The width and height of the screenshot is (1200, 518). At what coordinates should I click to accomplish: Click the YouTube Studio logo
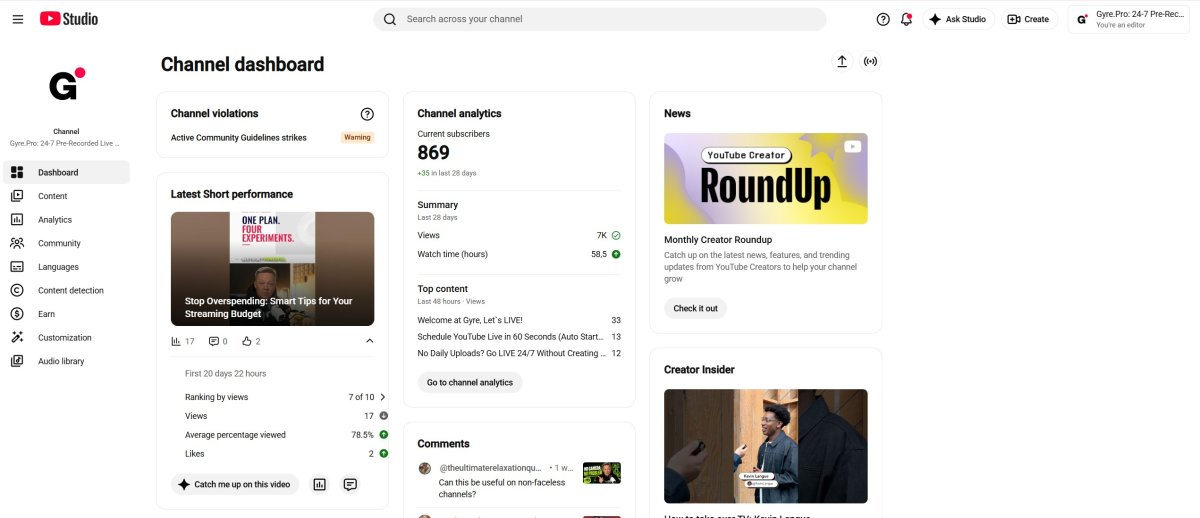point(69,19)
